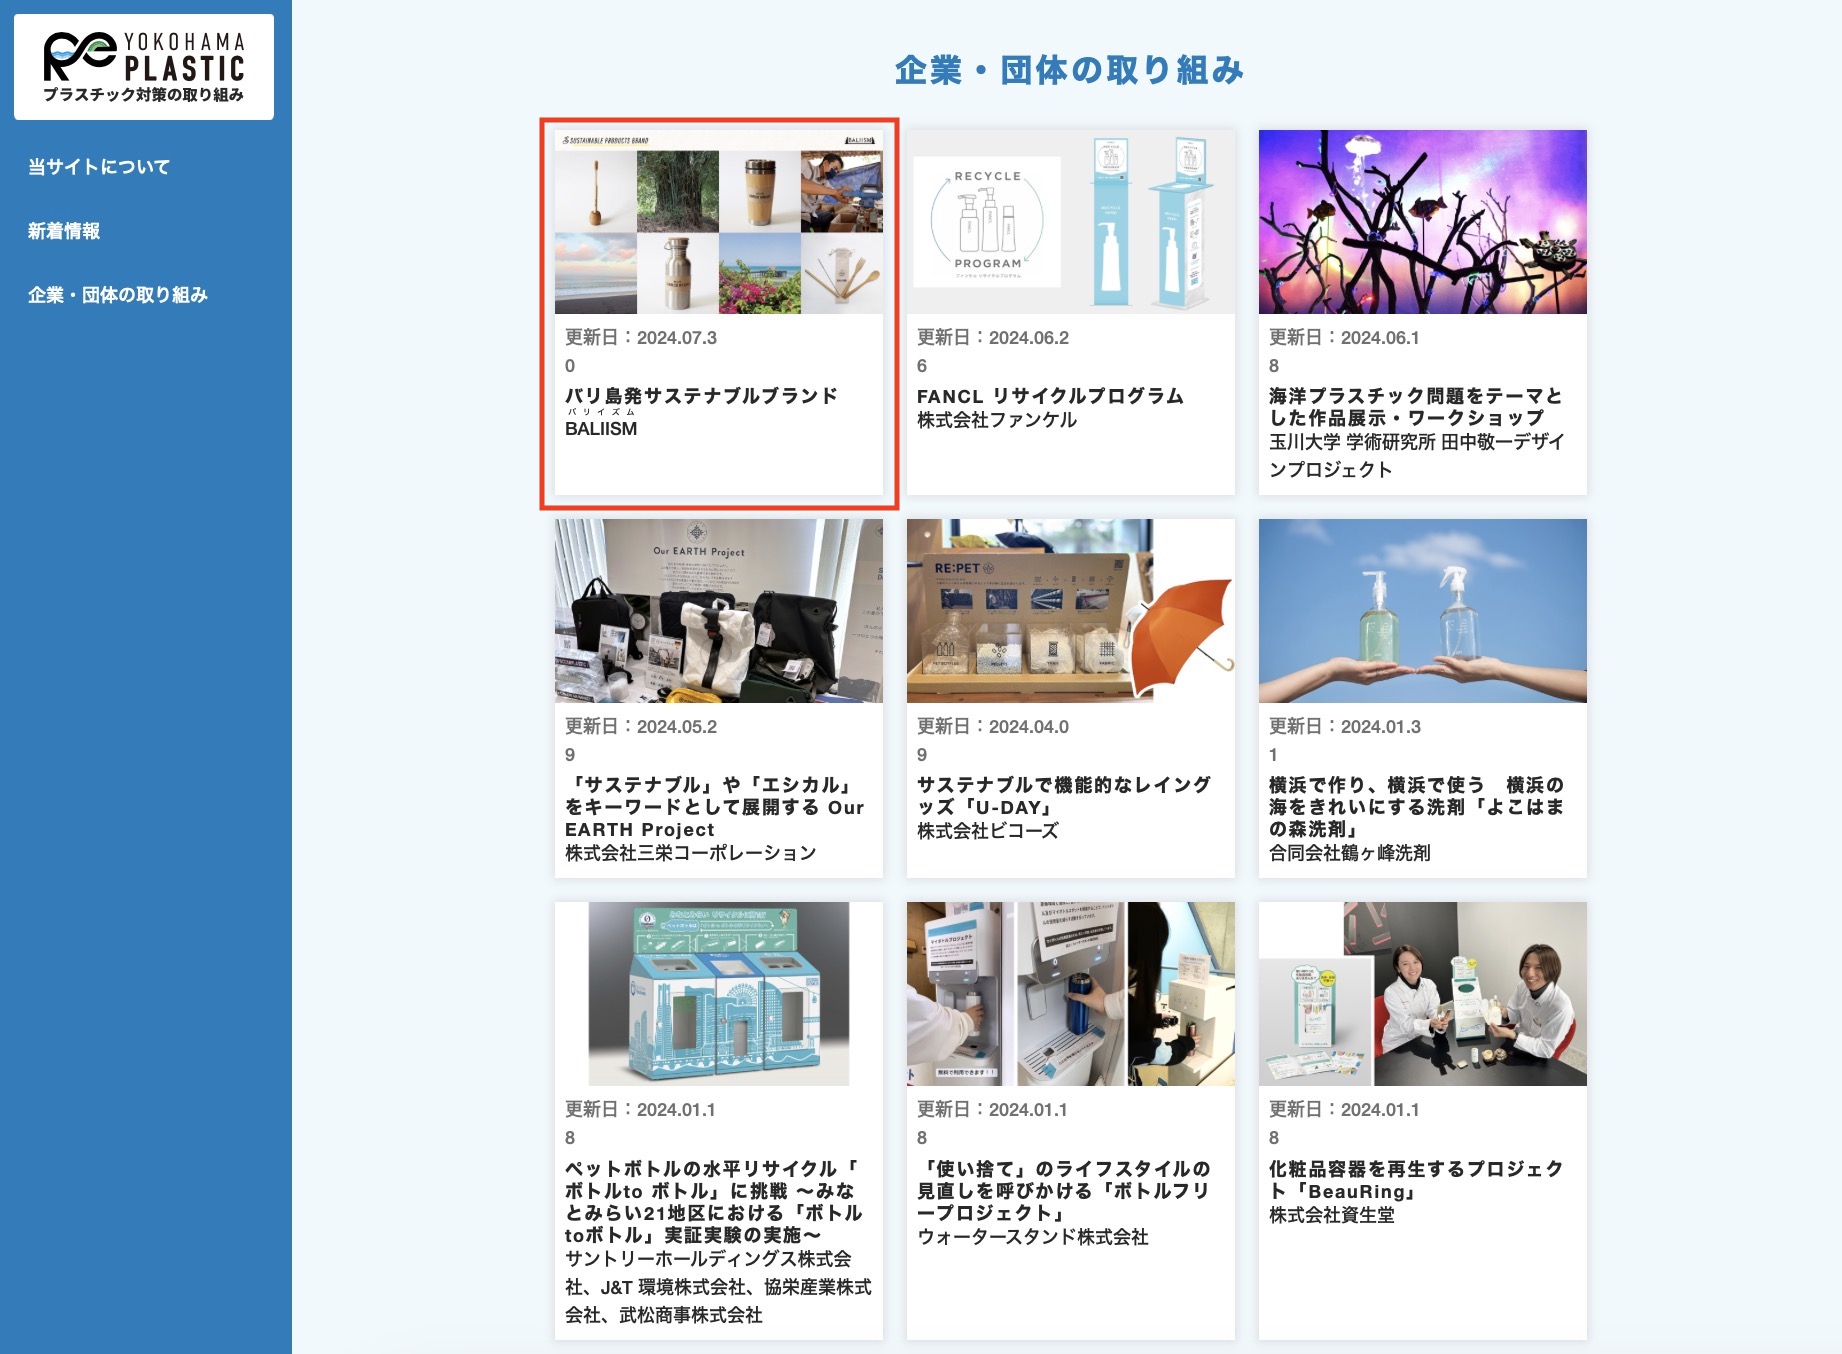Click the title バリ島発サステナブルブランド

point(701,396)
